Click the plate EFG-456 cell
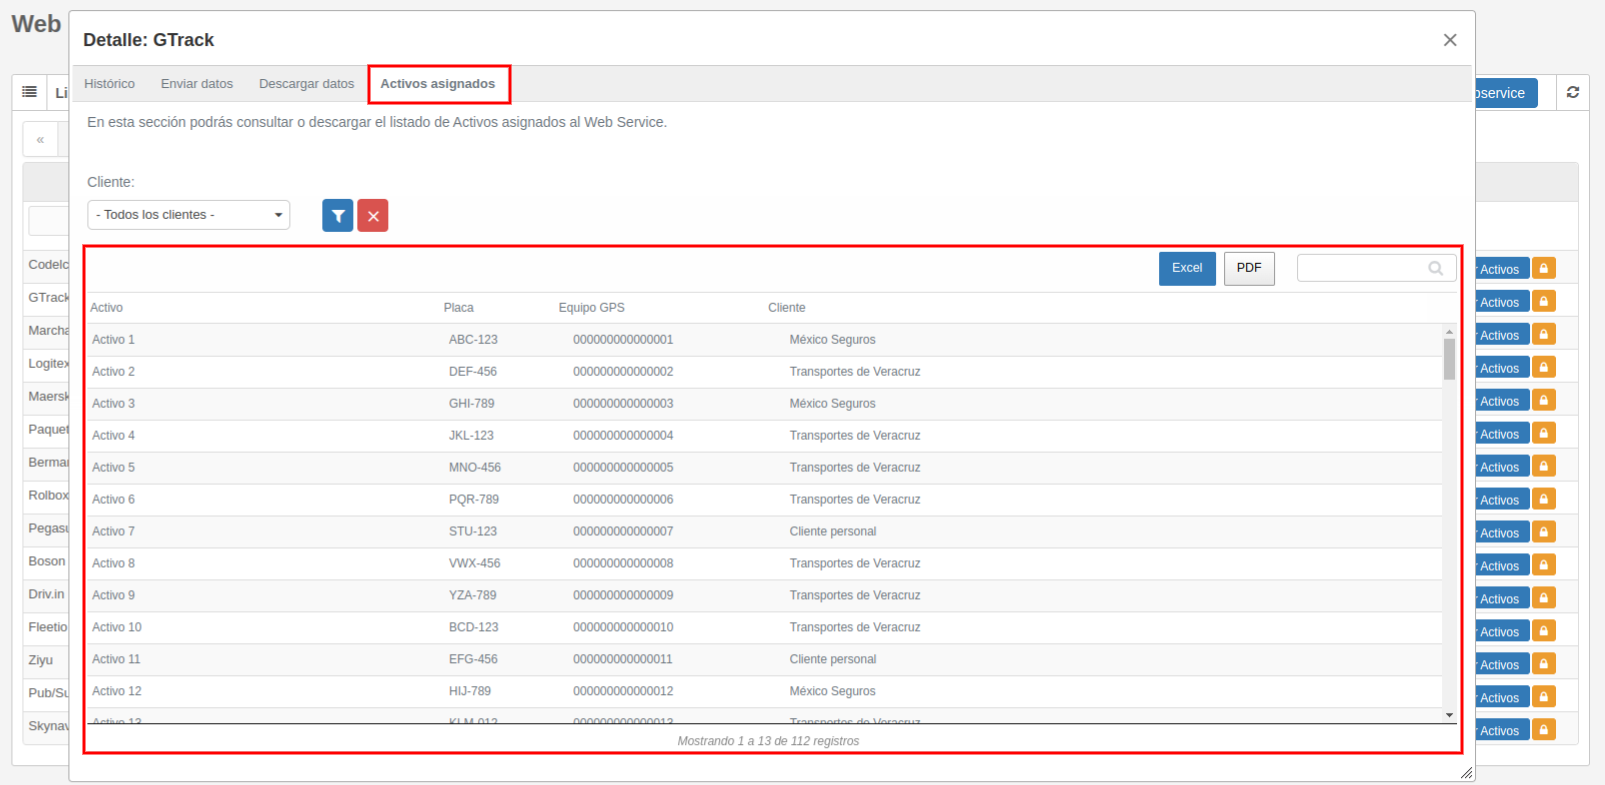 point(473,660)
